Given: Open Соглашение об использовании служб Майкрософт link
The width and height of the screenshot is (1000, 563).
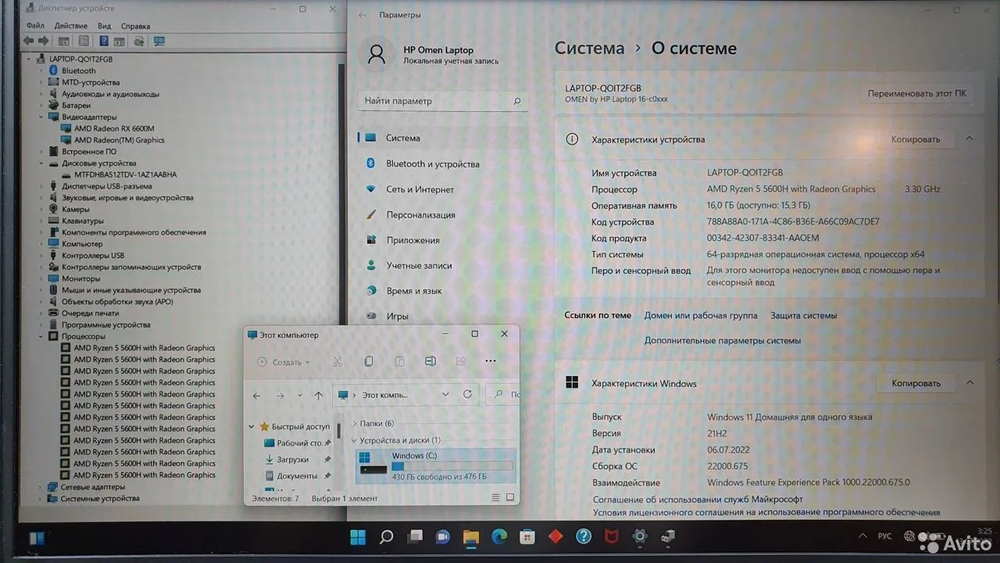Looking at the screenshot, I should 698,499.
